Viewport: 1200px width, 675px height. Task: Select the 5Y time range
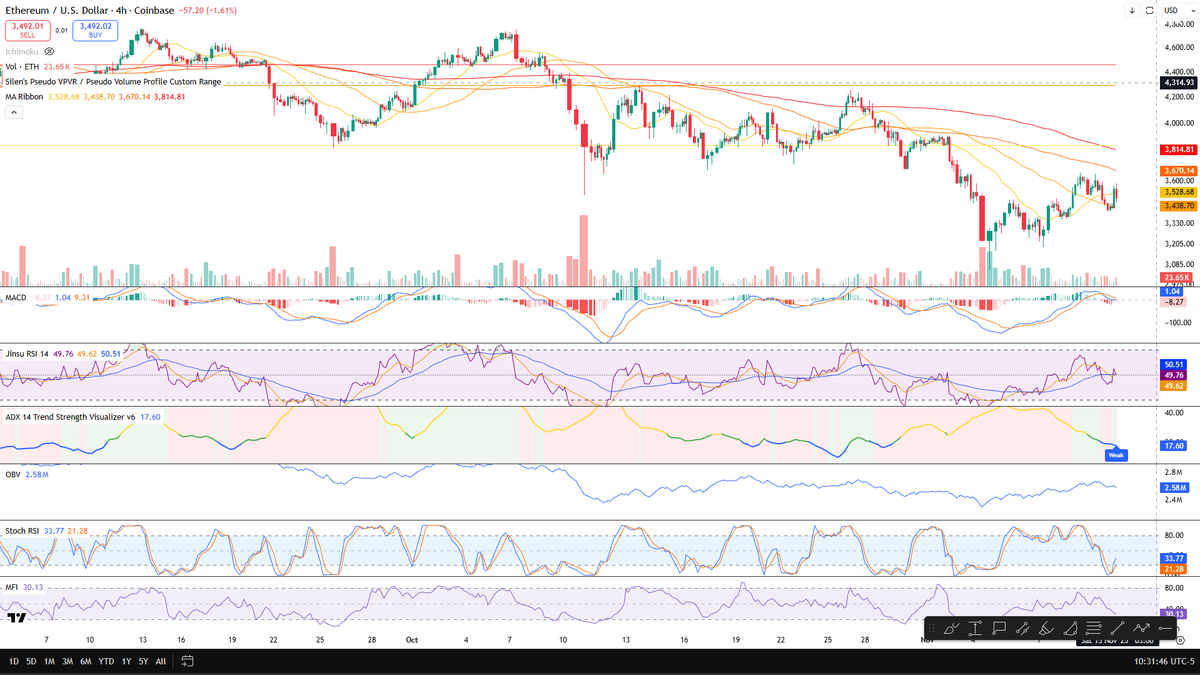click(x=145, y=661)
